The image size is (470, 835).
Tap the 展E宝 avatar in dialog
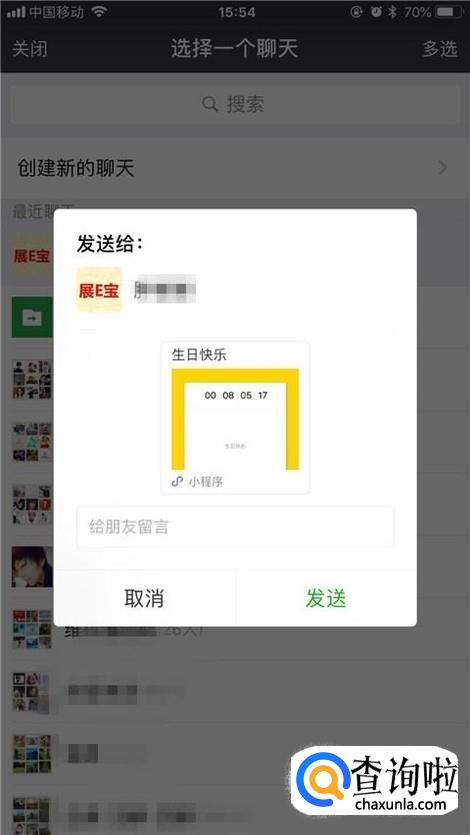(x=99, y=290)
